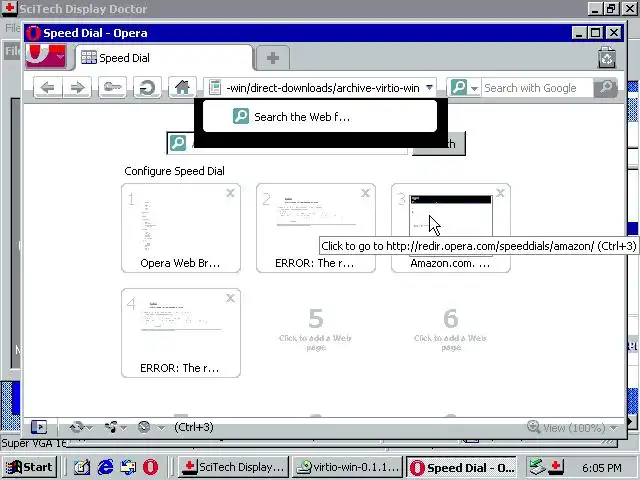Viewport: 640px width, 480px height.
Task: Click the 6:05 PM clock
Action: click(x=602, y=467)
